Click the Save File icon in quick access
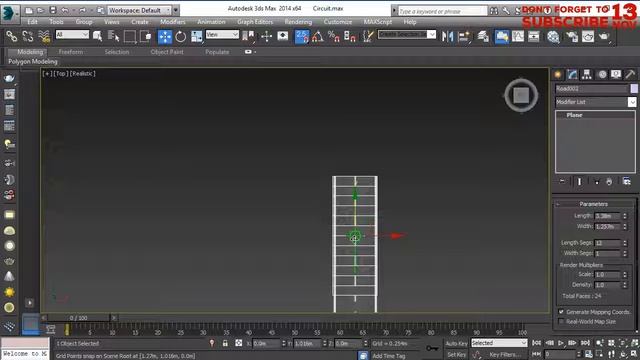This screenshot has height=360, width=640. pyautogui.click(x=53, y=10)
